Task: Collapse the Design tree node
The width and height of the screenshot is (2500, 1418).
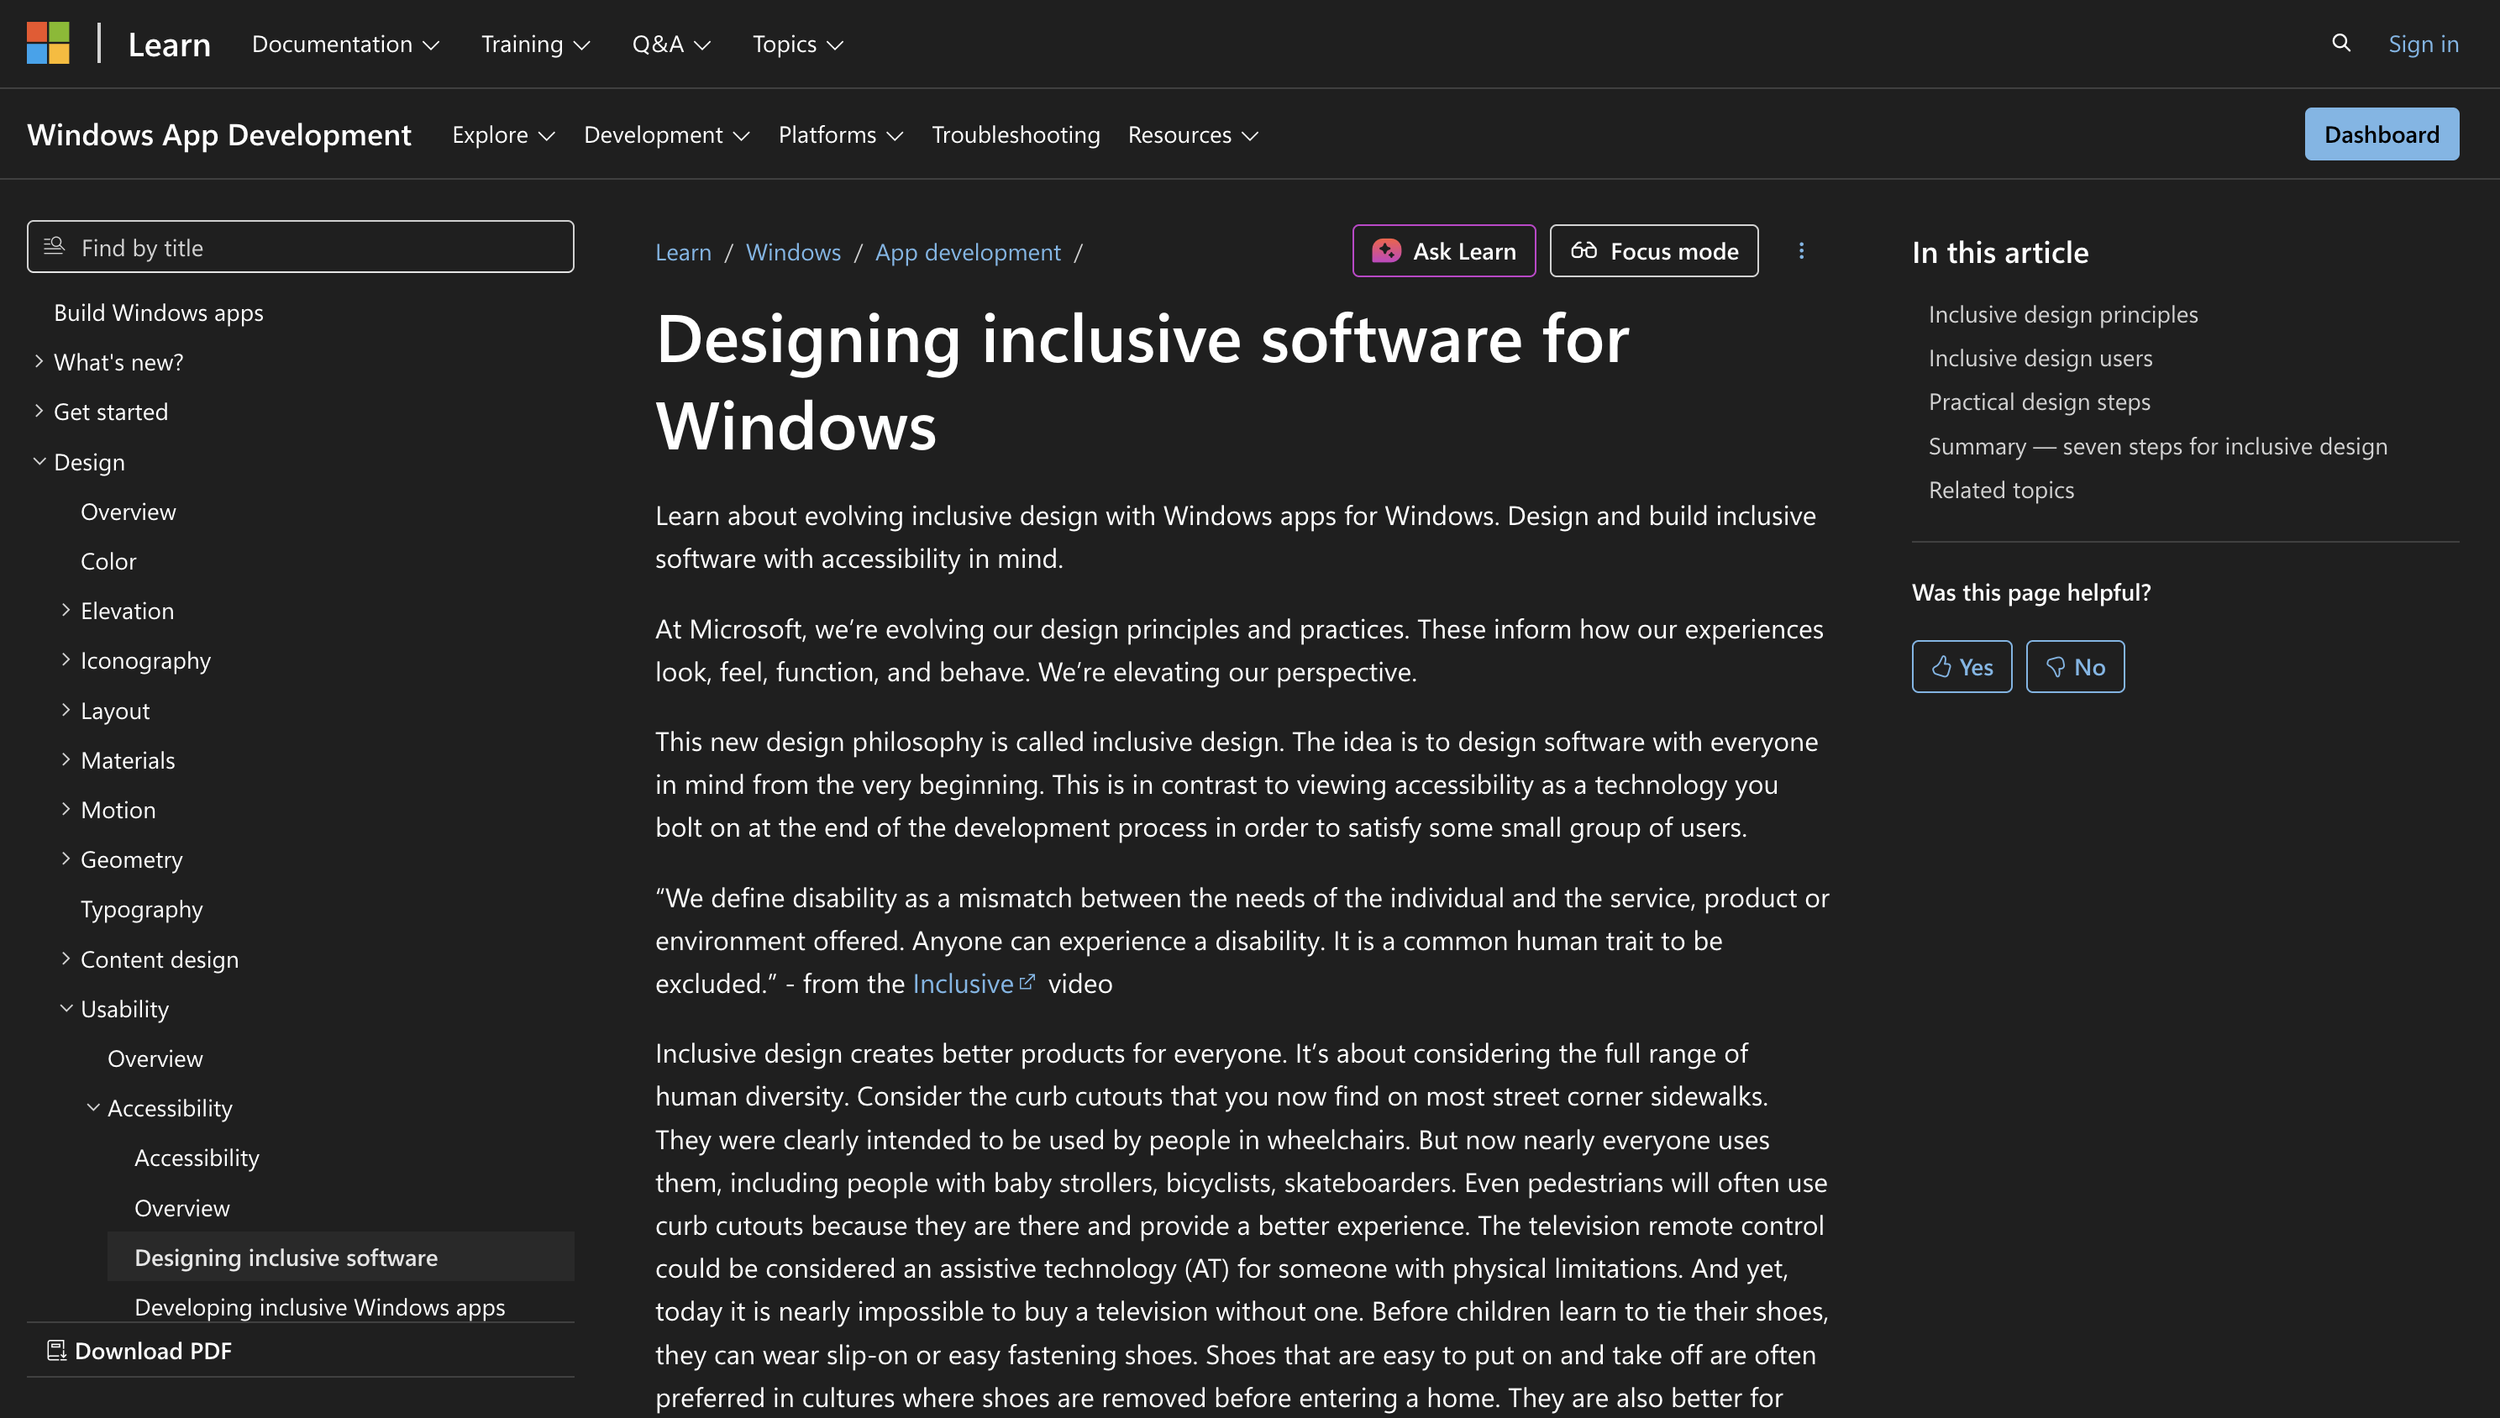Action: (x=38, y=461)
